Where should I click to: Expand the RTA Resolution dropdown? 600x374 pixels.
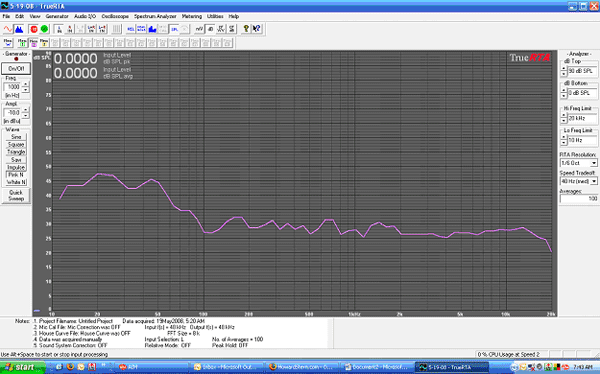593,163
